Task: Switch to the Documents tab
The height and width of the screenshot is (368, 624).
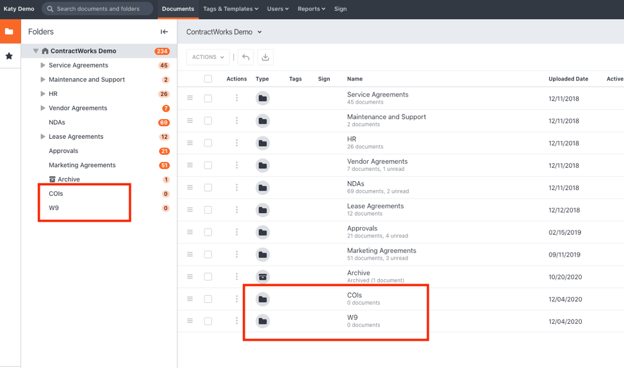Action: tap(178, 9)
